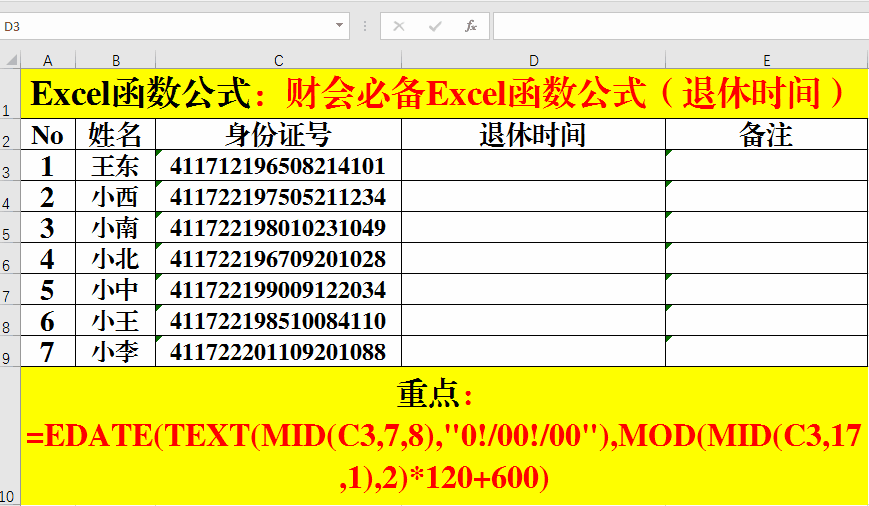Click the name cell '小李'
This screenshot has width=869, height=506.
click(x=115, y=351)
